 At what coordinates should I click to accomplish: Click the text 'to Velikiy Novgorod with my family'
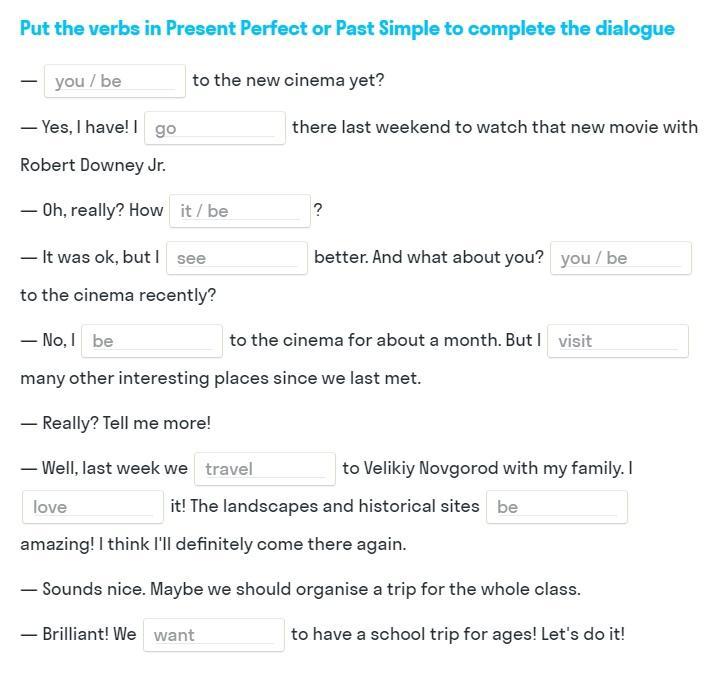(483, 468)
